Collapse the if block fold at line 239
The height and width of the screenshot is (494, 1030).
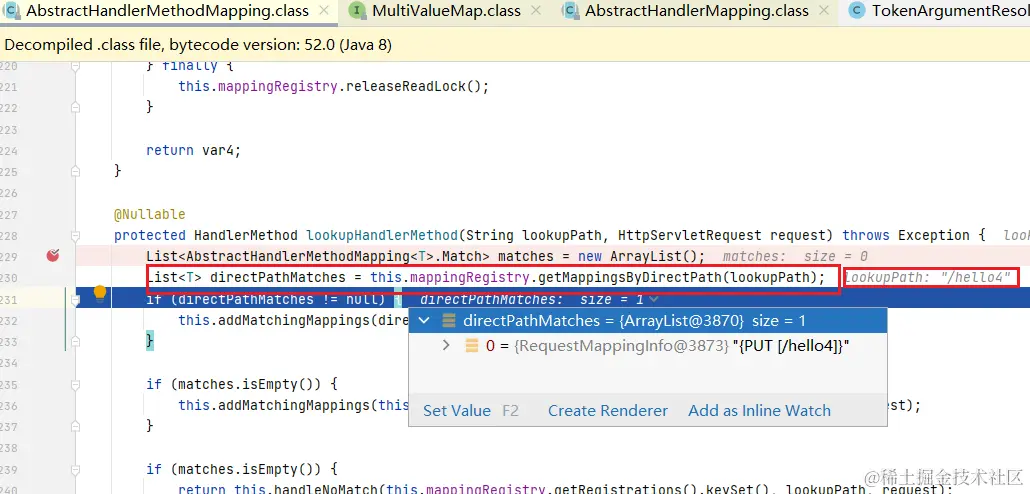point(76,469)
